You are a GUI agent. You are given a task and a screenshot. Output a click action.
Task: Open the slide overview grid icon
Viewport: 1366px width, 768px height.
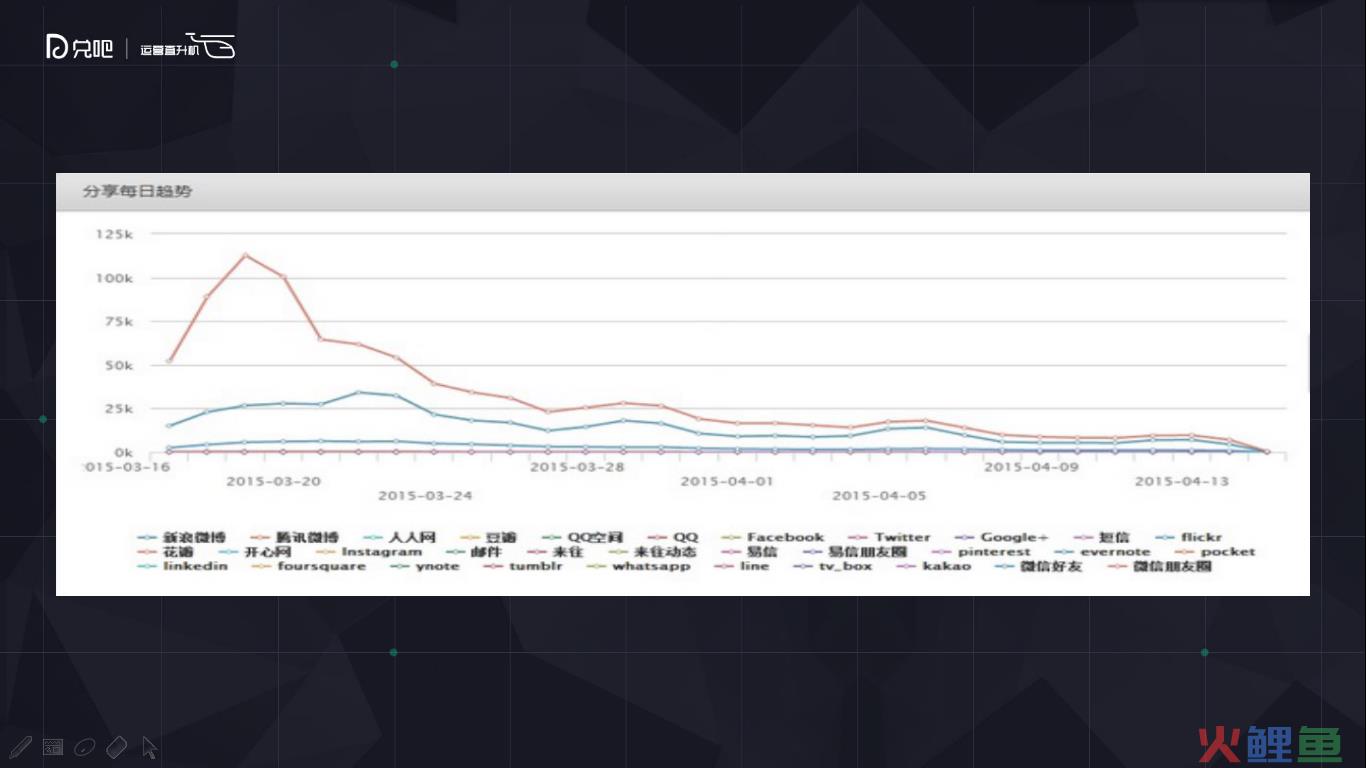point(53,747)
